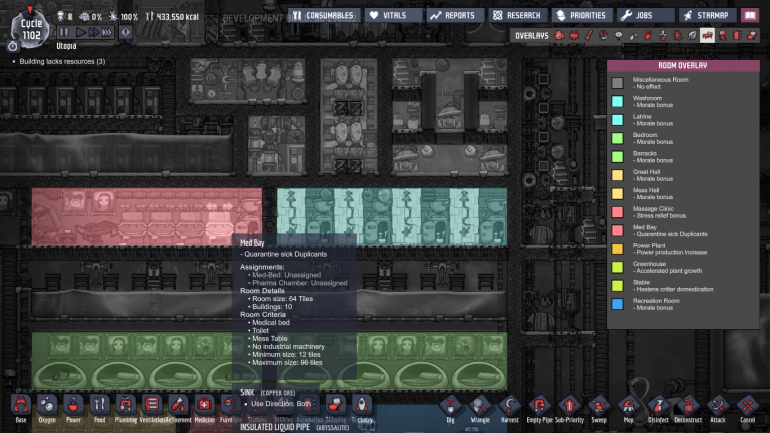Viewport: 770px width, 433px height.
Task: Select the Harvest tool
Action: [x=510, y=408]
